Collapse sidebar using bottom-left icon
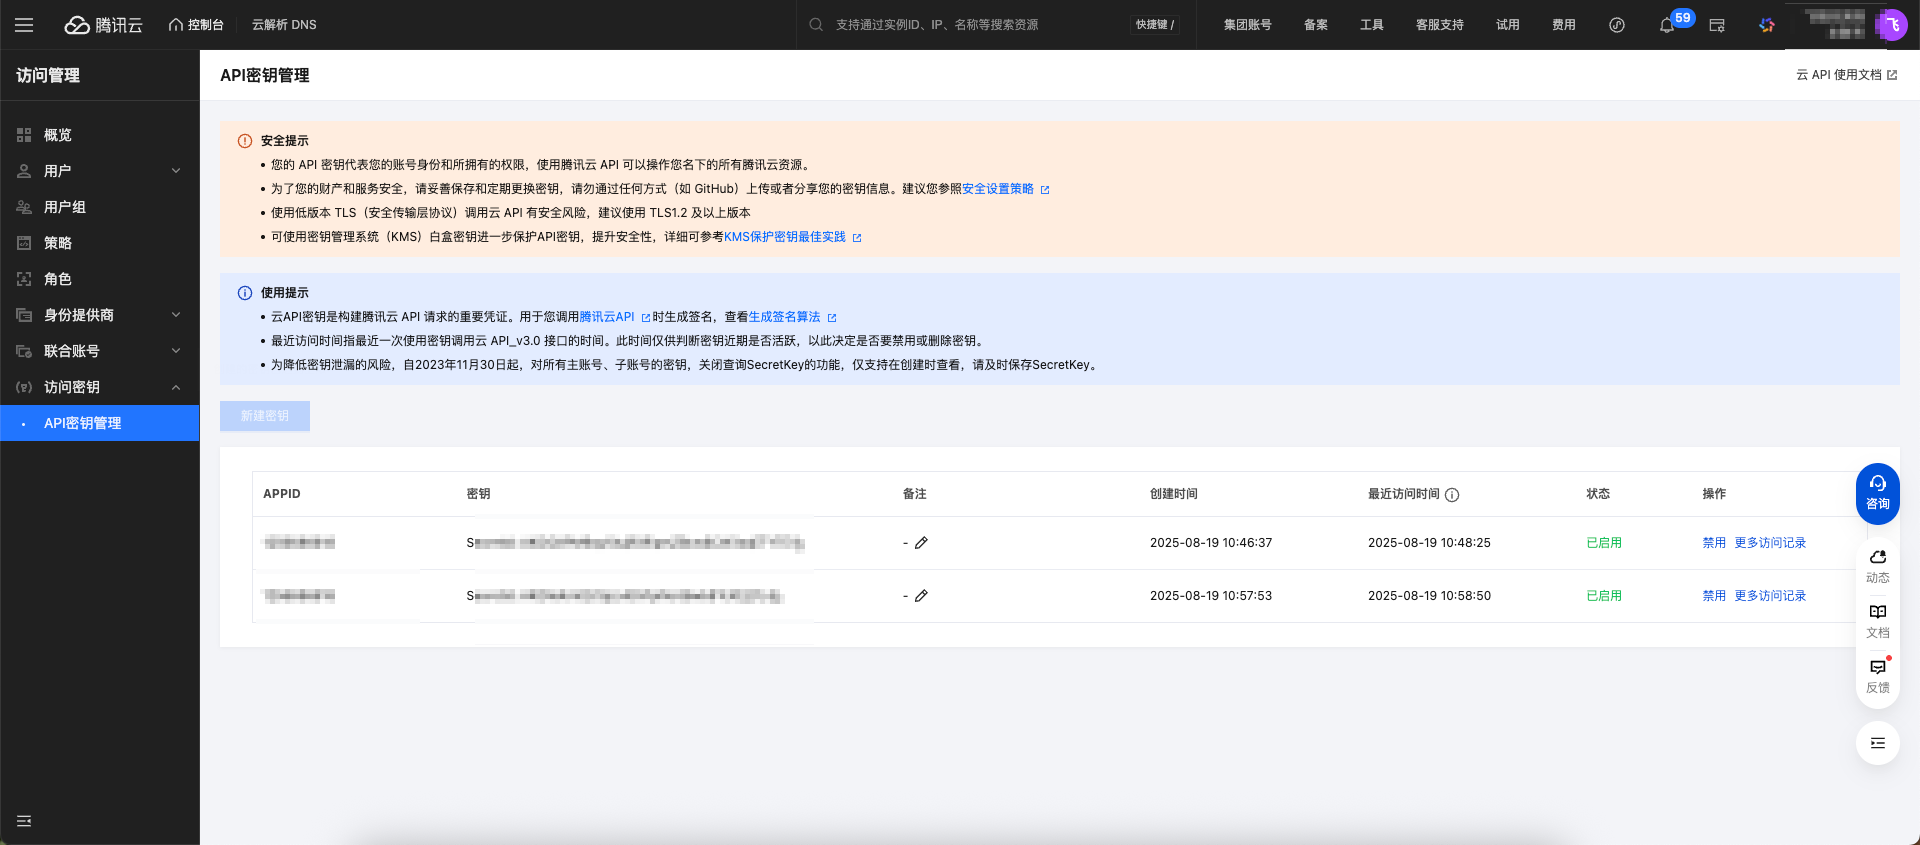The image size is (1920, 845). pyautogui.click(x=24, y=821)
